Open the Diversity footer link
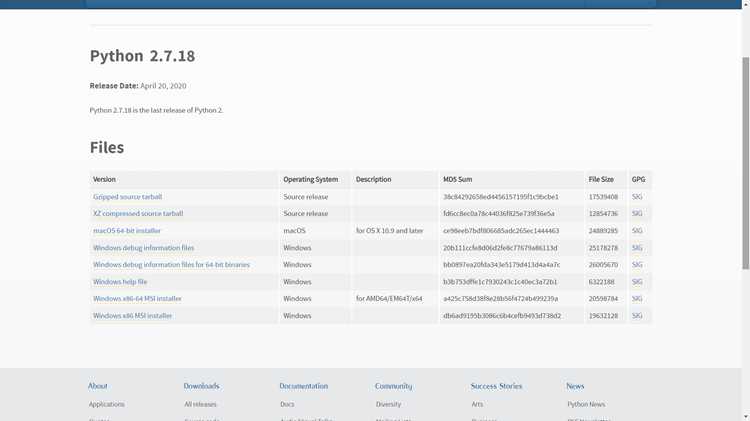 point(388,404)
